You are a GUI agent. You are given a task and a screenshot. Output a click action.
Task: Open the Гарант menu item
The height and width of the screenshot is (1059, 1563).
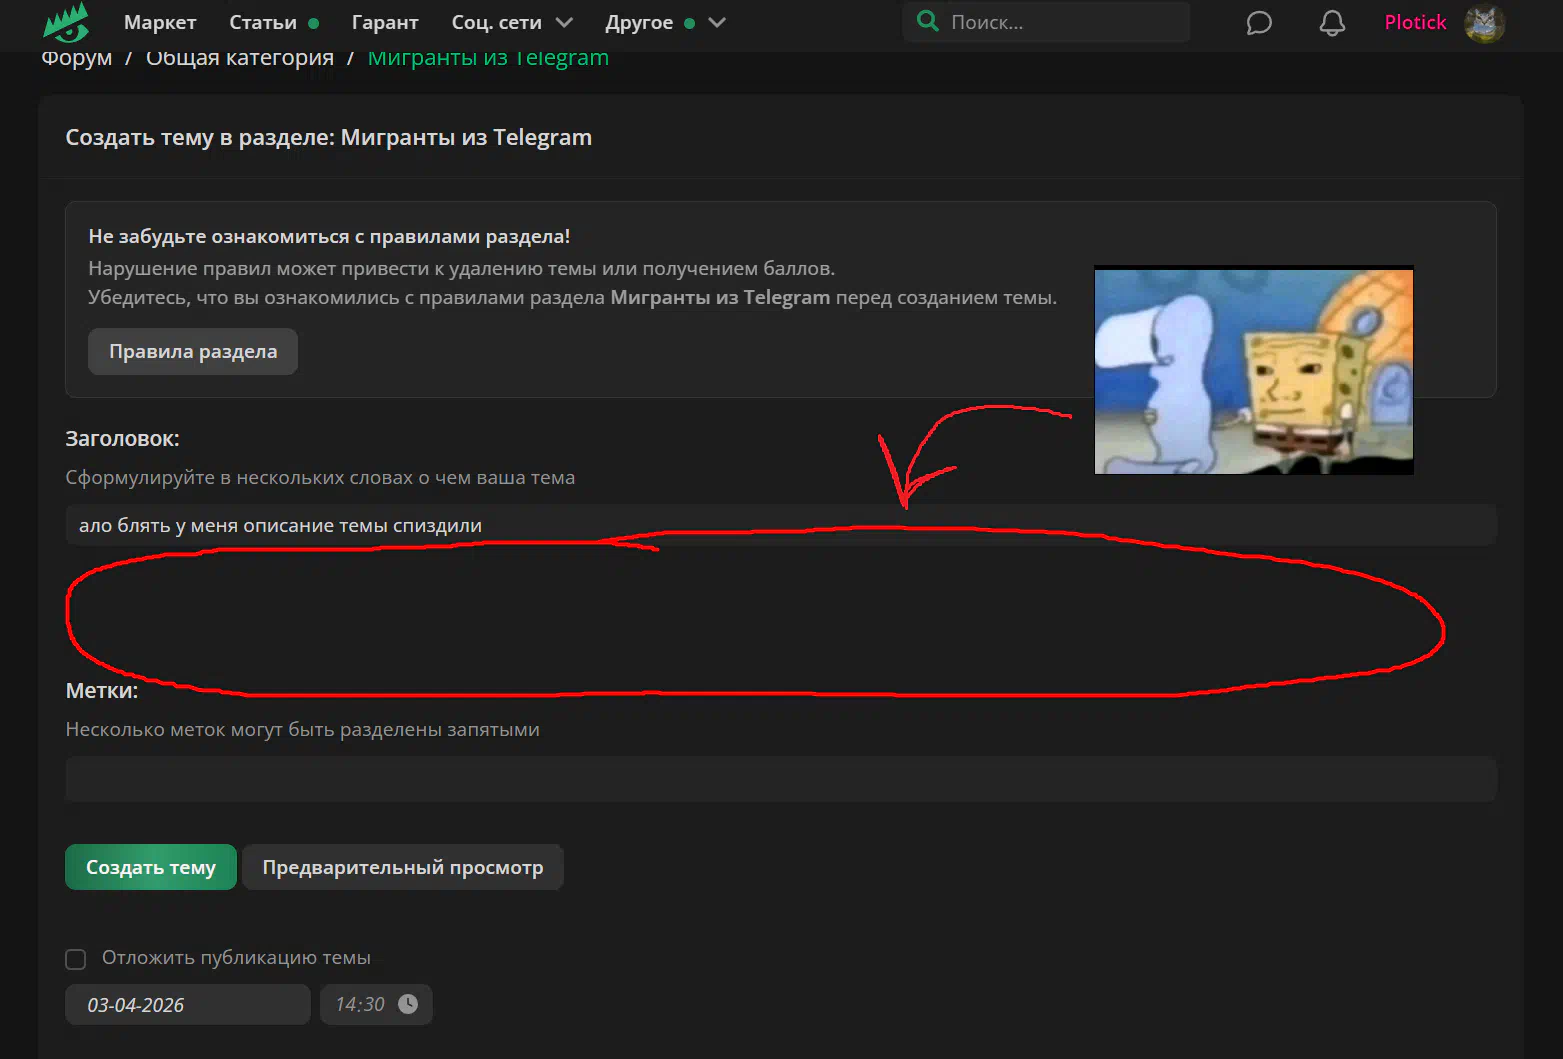[385, 22]
